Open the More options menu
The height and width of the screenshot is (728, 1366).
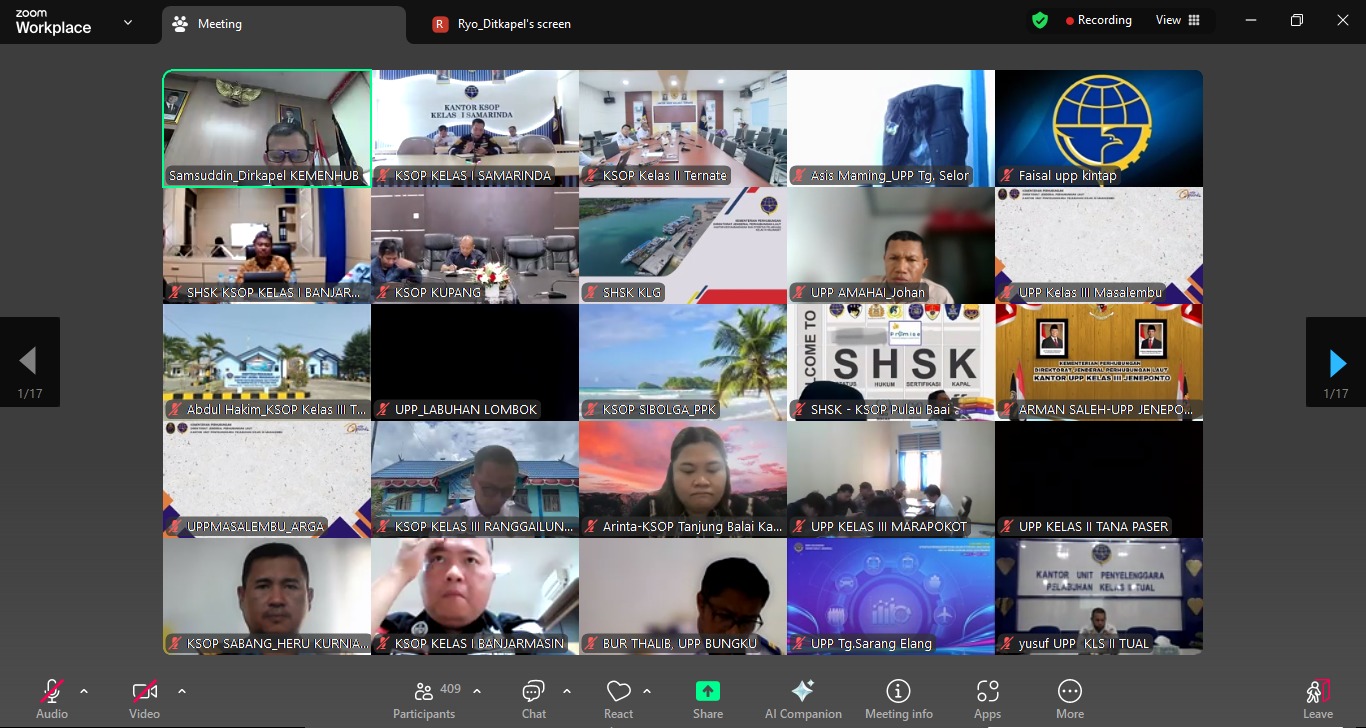pos(1069,699)
